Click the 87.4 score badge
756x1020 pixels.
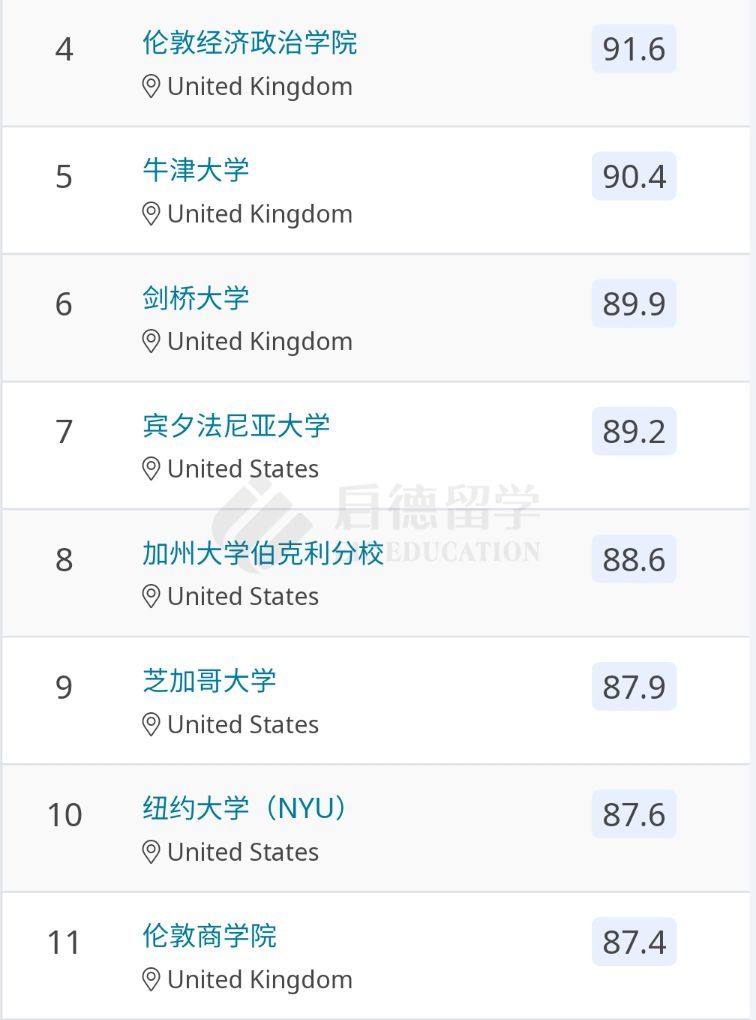click(634, 942)
